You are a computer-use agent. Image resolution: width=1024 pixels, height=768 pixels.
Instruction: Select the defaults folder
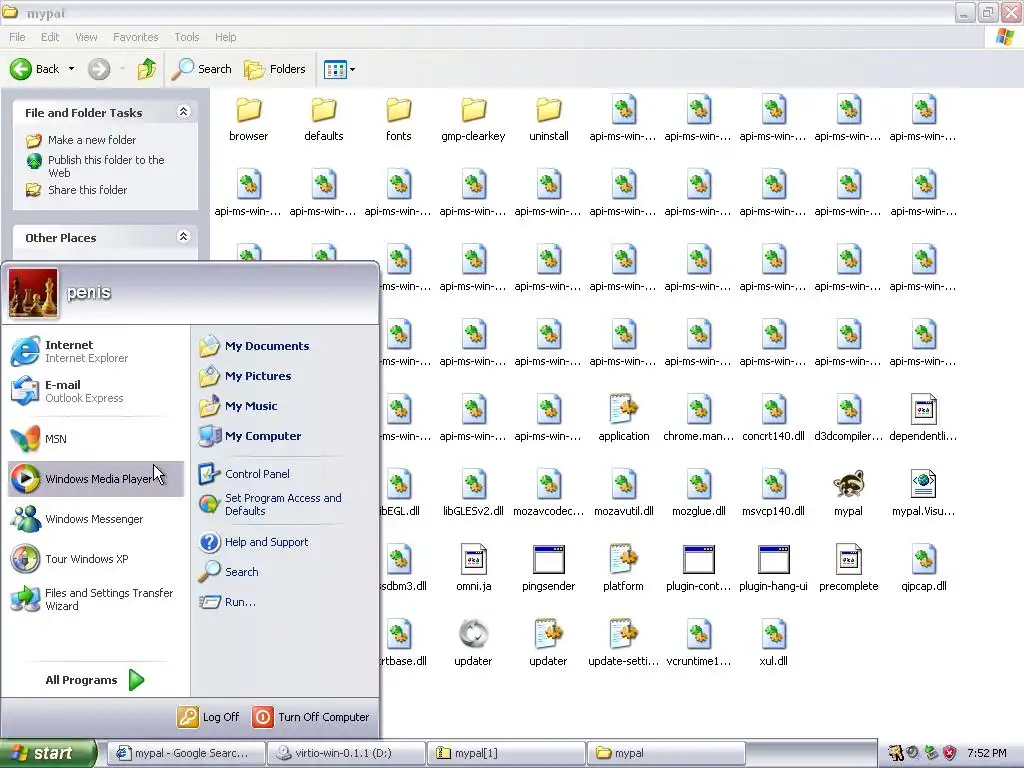coord(324,119)
